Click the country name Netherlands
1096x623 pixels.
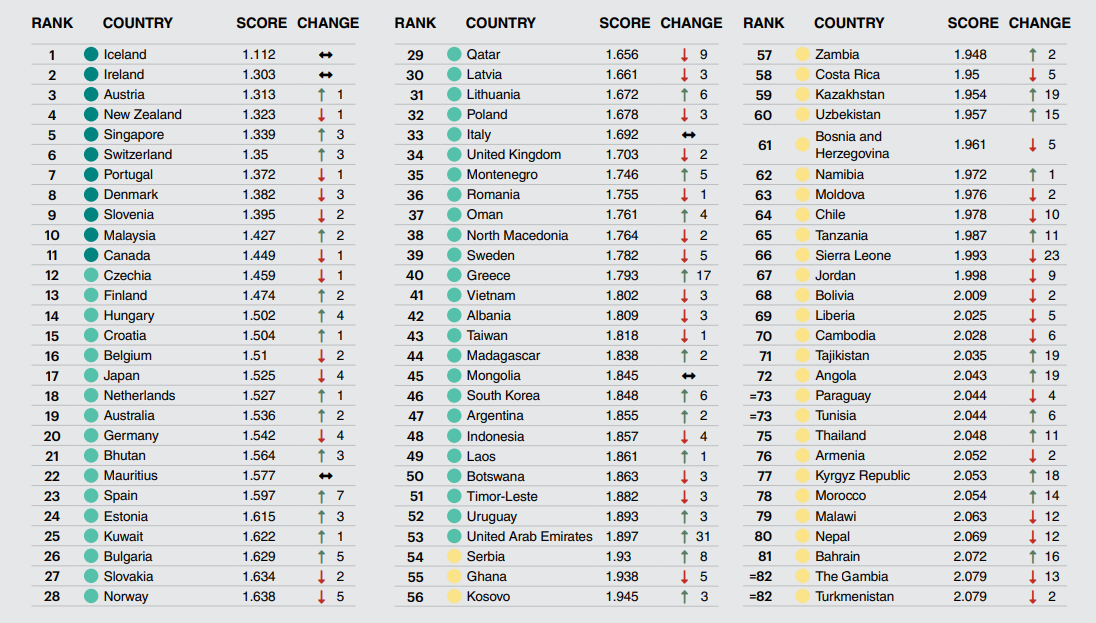pos(139,395)
